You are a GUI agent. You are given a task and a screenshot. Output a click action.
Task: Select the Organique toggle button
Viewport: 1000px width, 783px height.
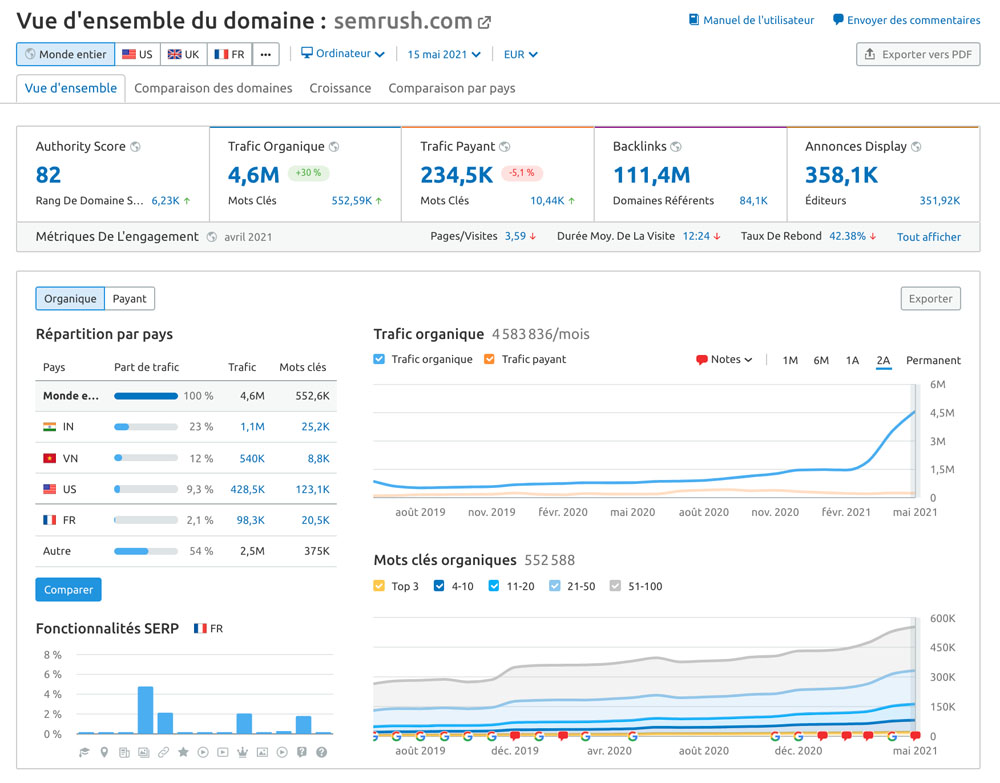[x=70, y=298]
